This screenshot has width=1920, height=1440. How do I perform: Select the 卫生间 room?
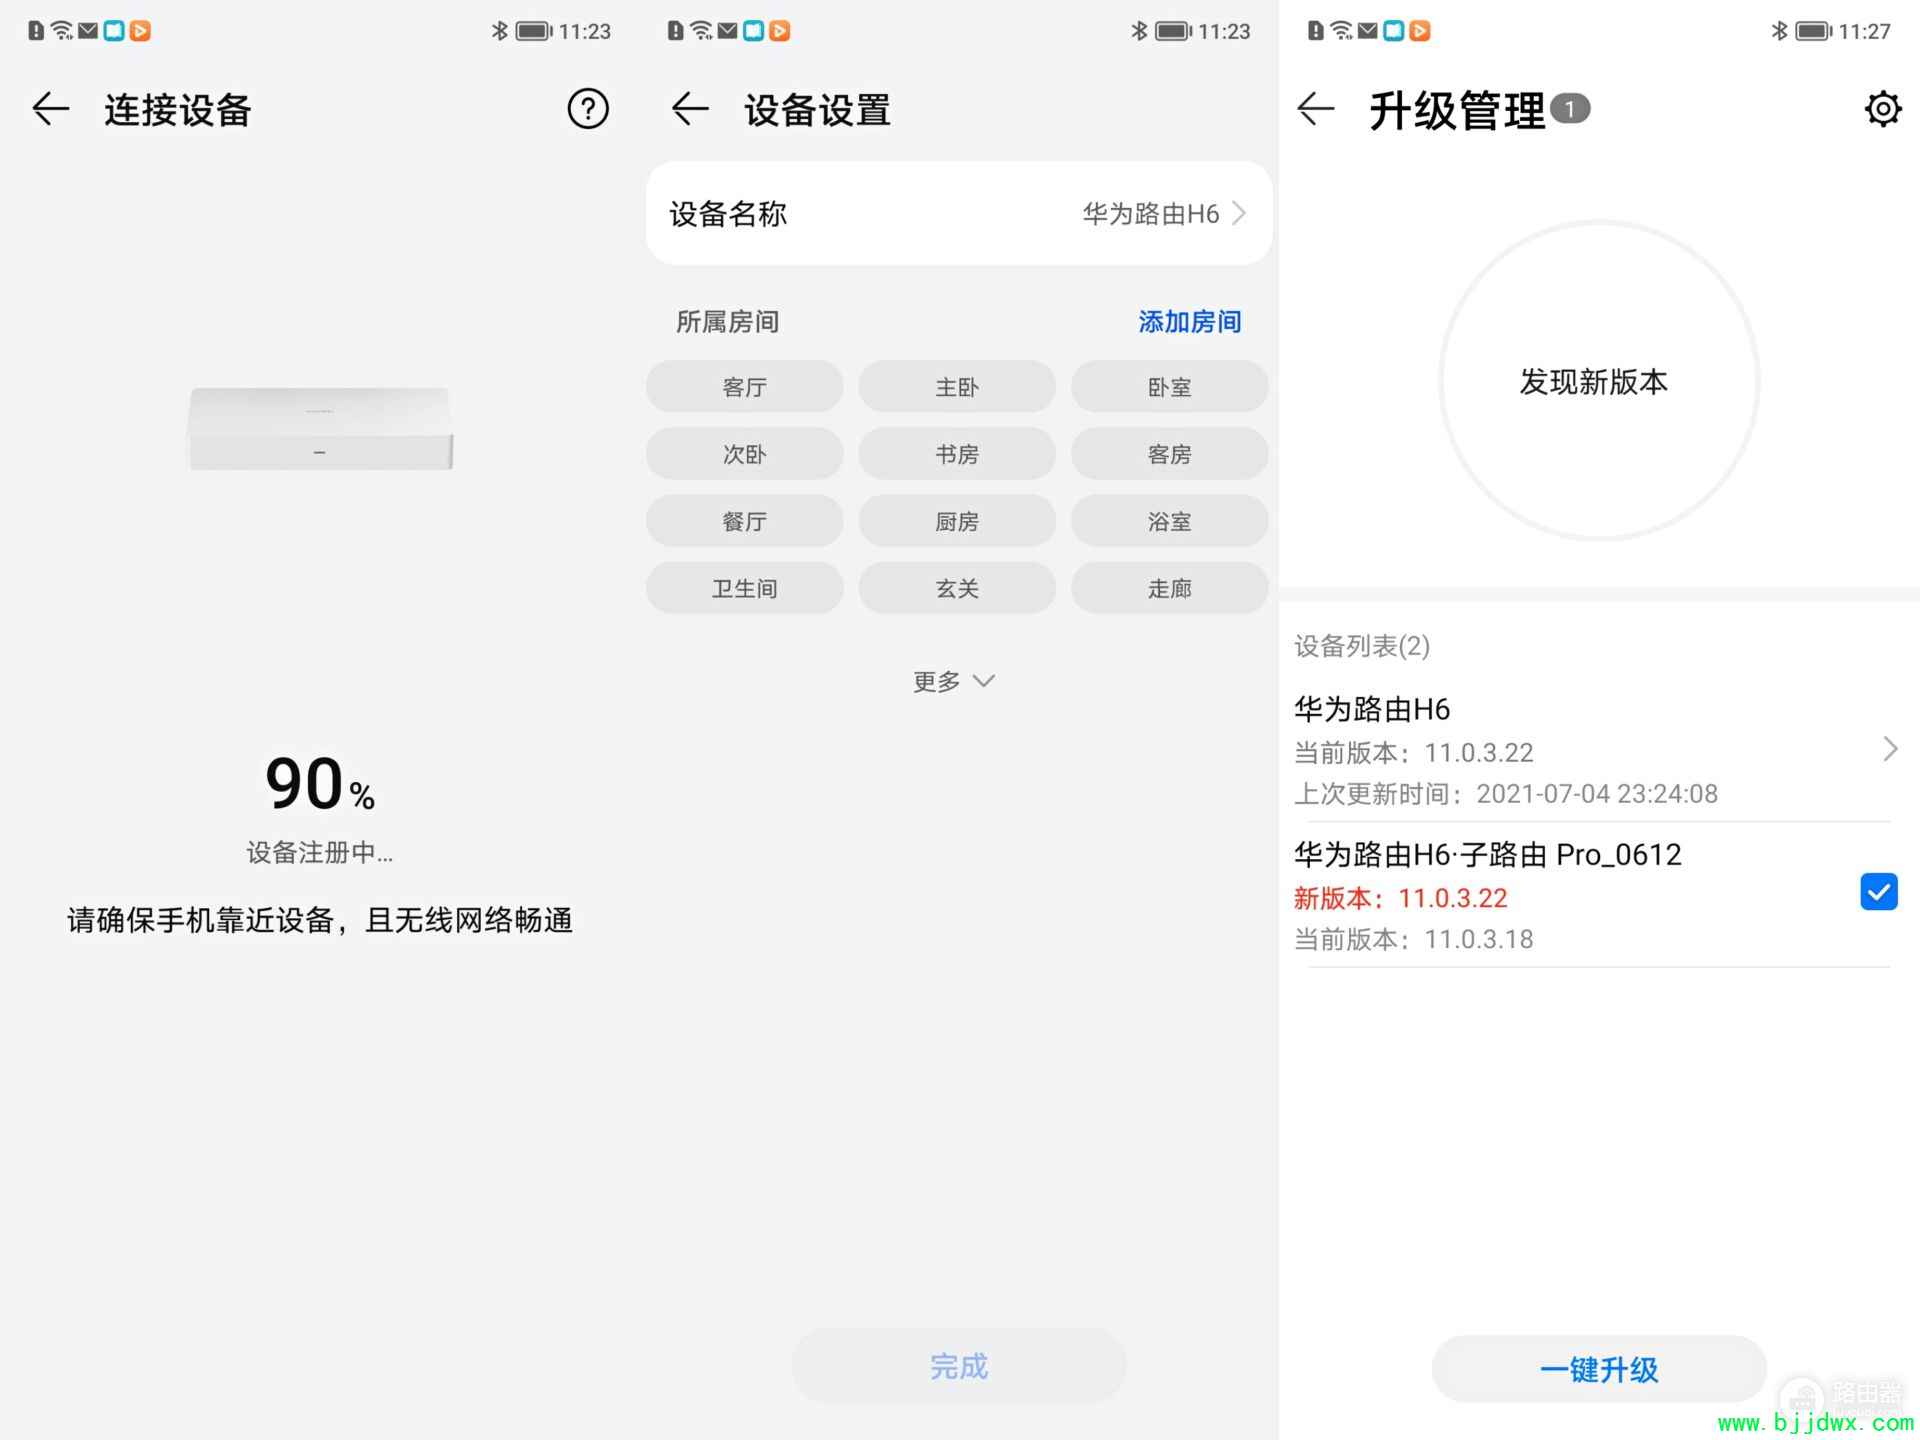pyautogui.click(x=745, y=588)
